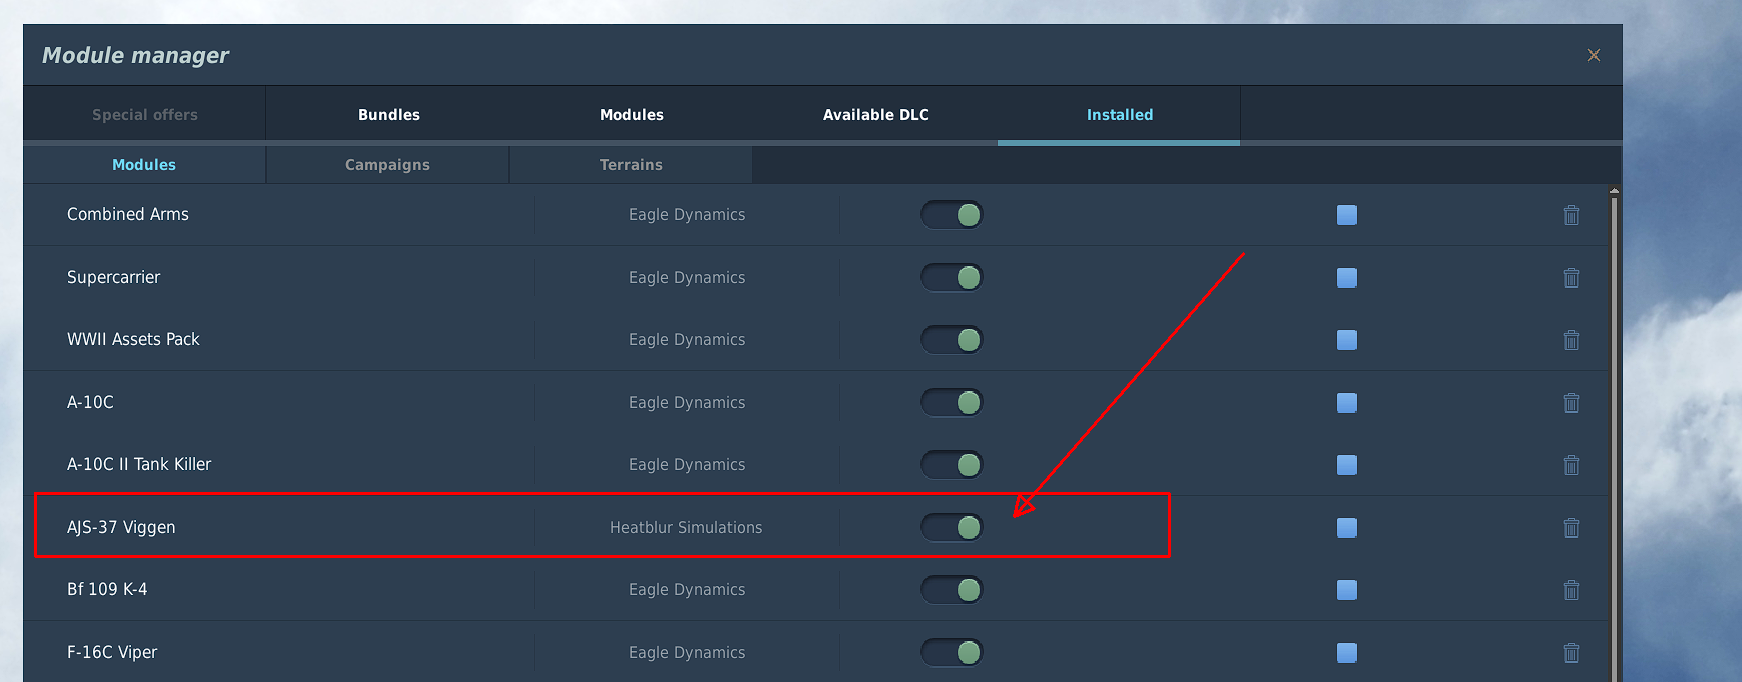Click the blue square for A-10C II Tank Killer
The image size is (1742, 682).
coord(1347,465)
